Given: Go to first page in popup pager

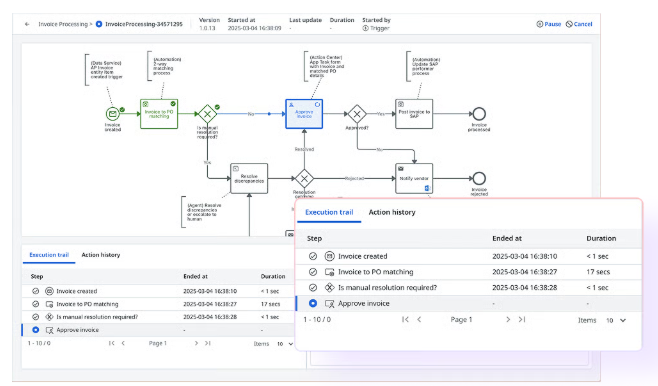Looking at the screenshot, I should point(405,320).
